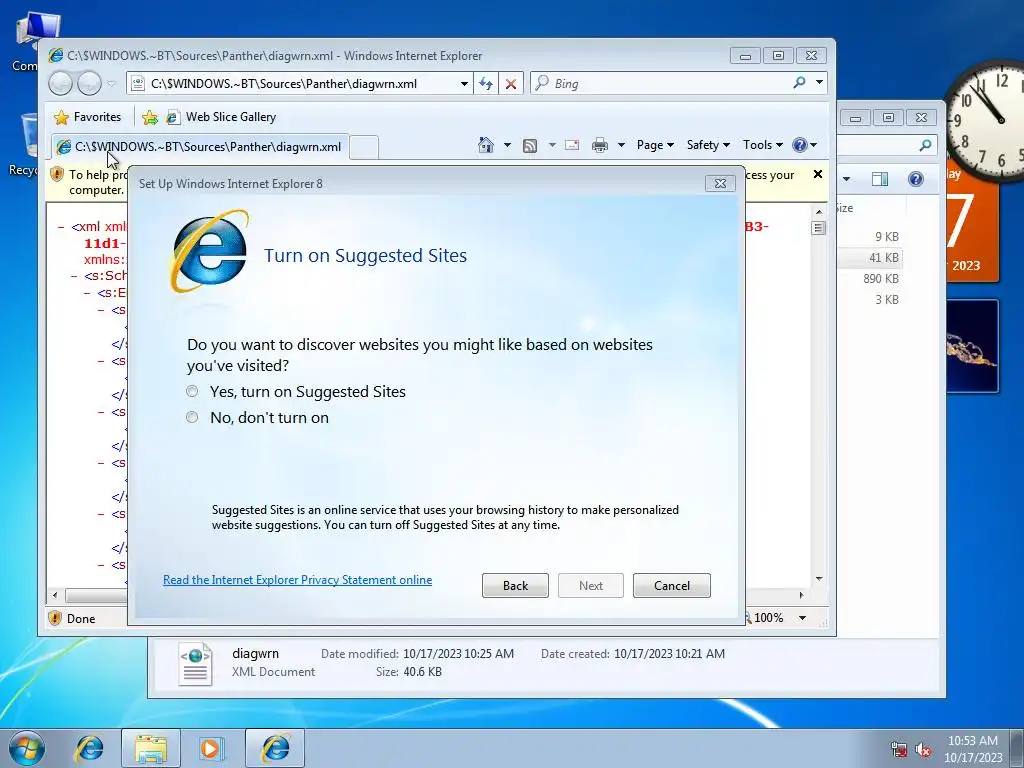Collapse the top xml node minus sign
The width and height of the screenshot is (1024, 768).
point(61,227)
